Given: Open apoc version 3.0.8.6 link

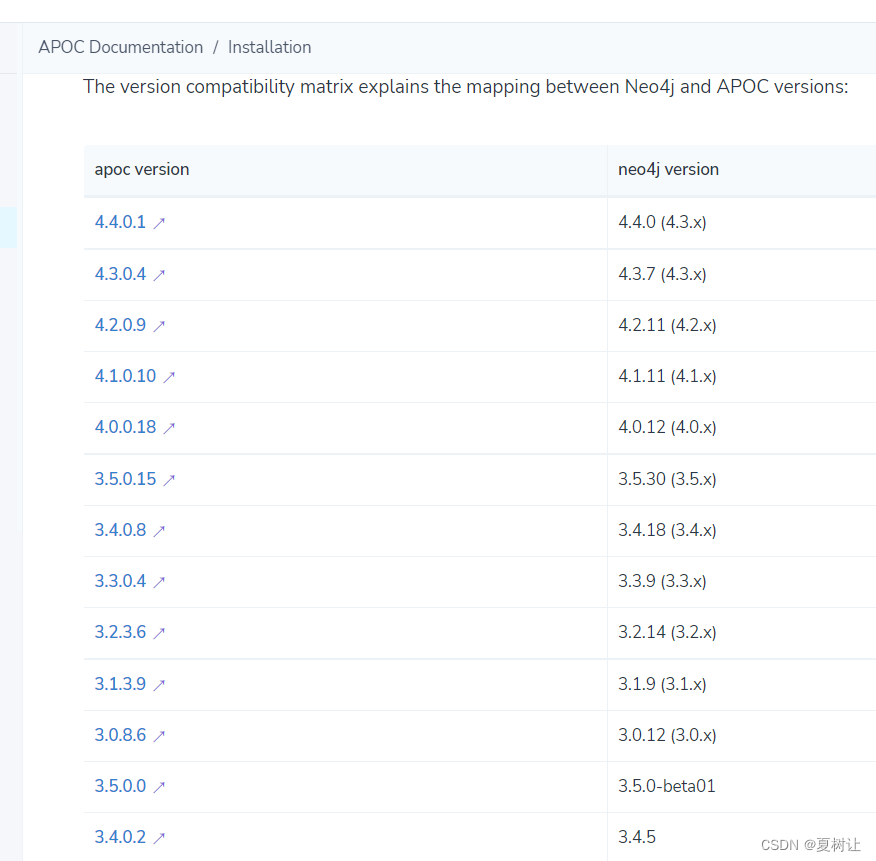Looking at the screenshot, I should [x=120, y=735].
